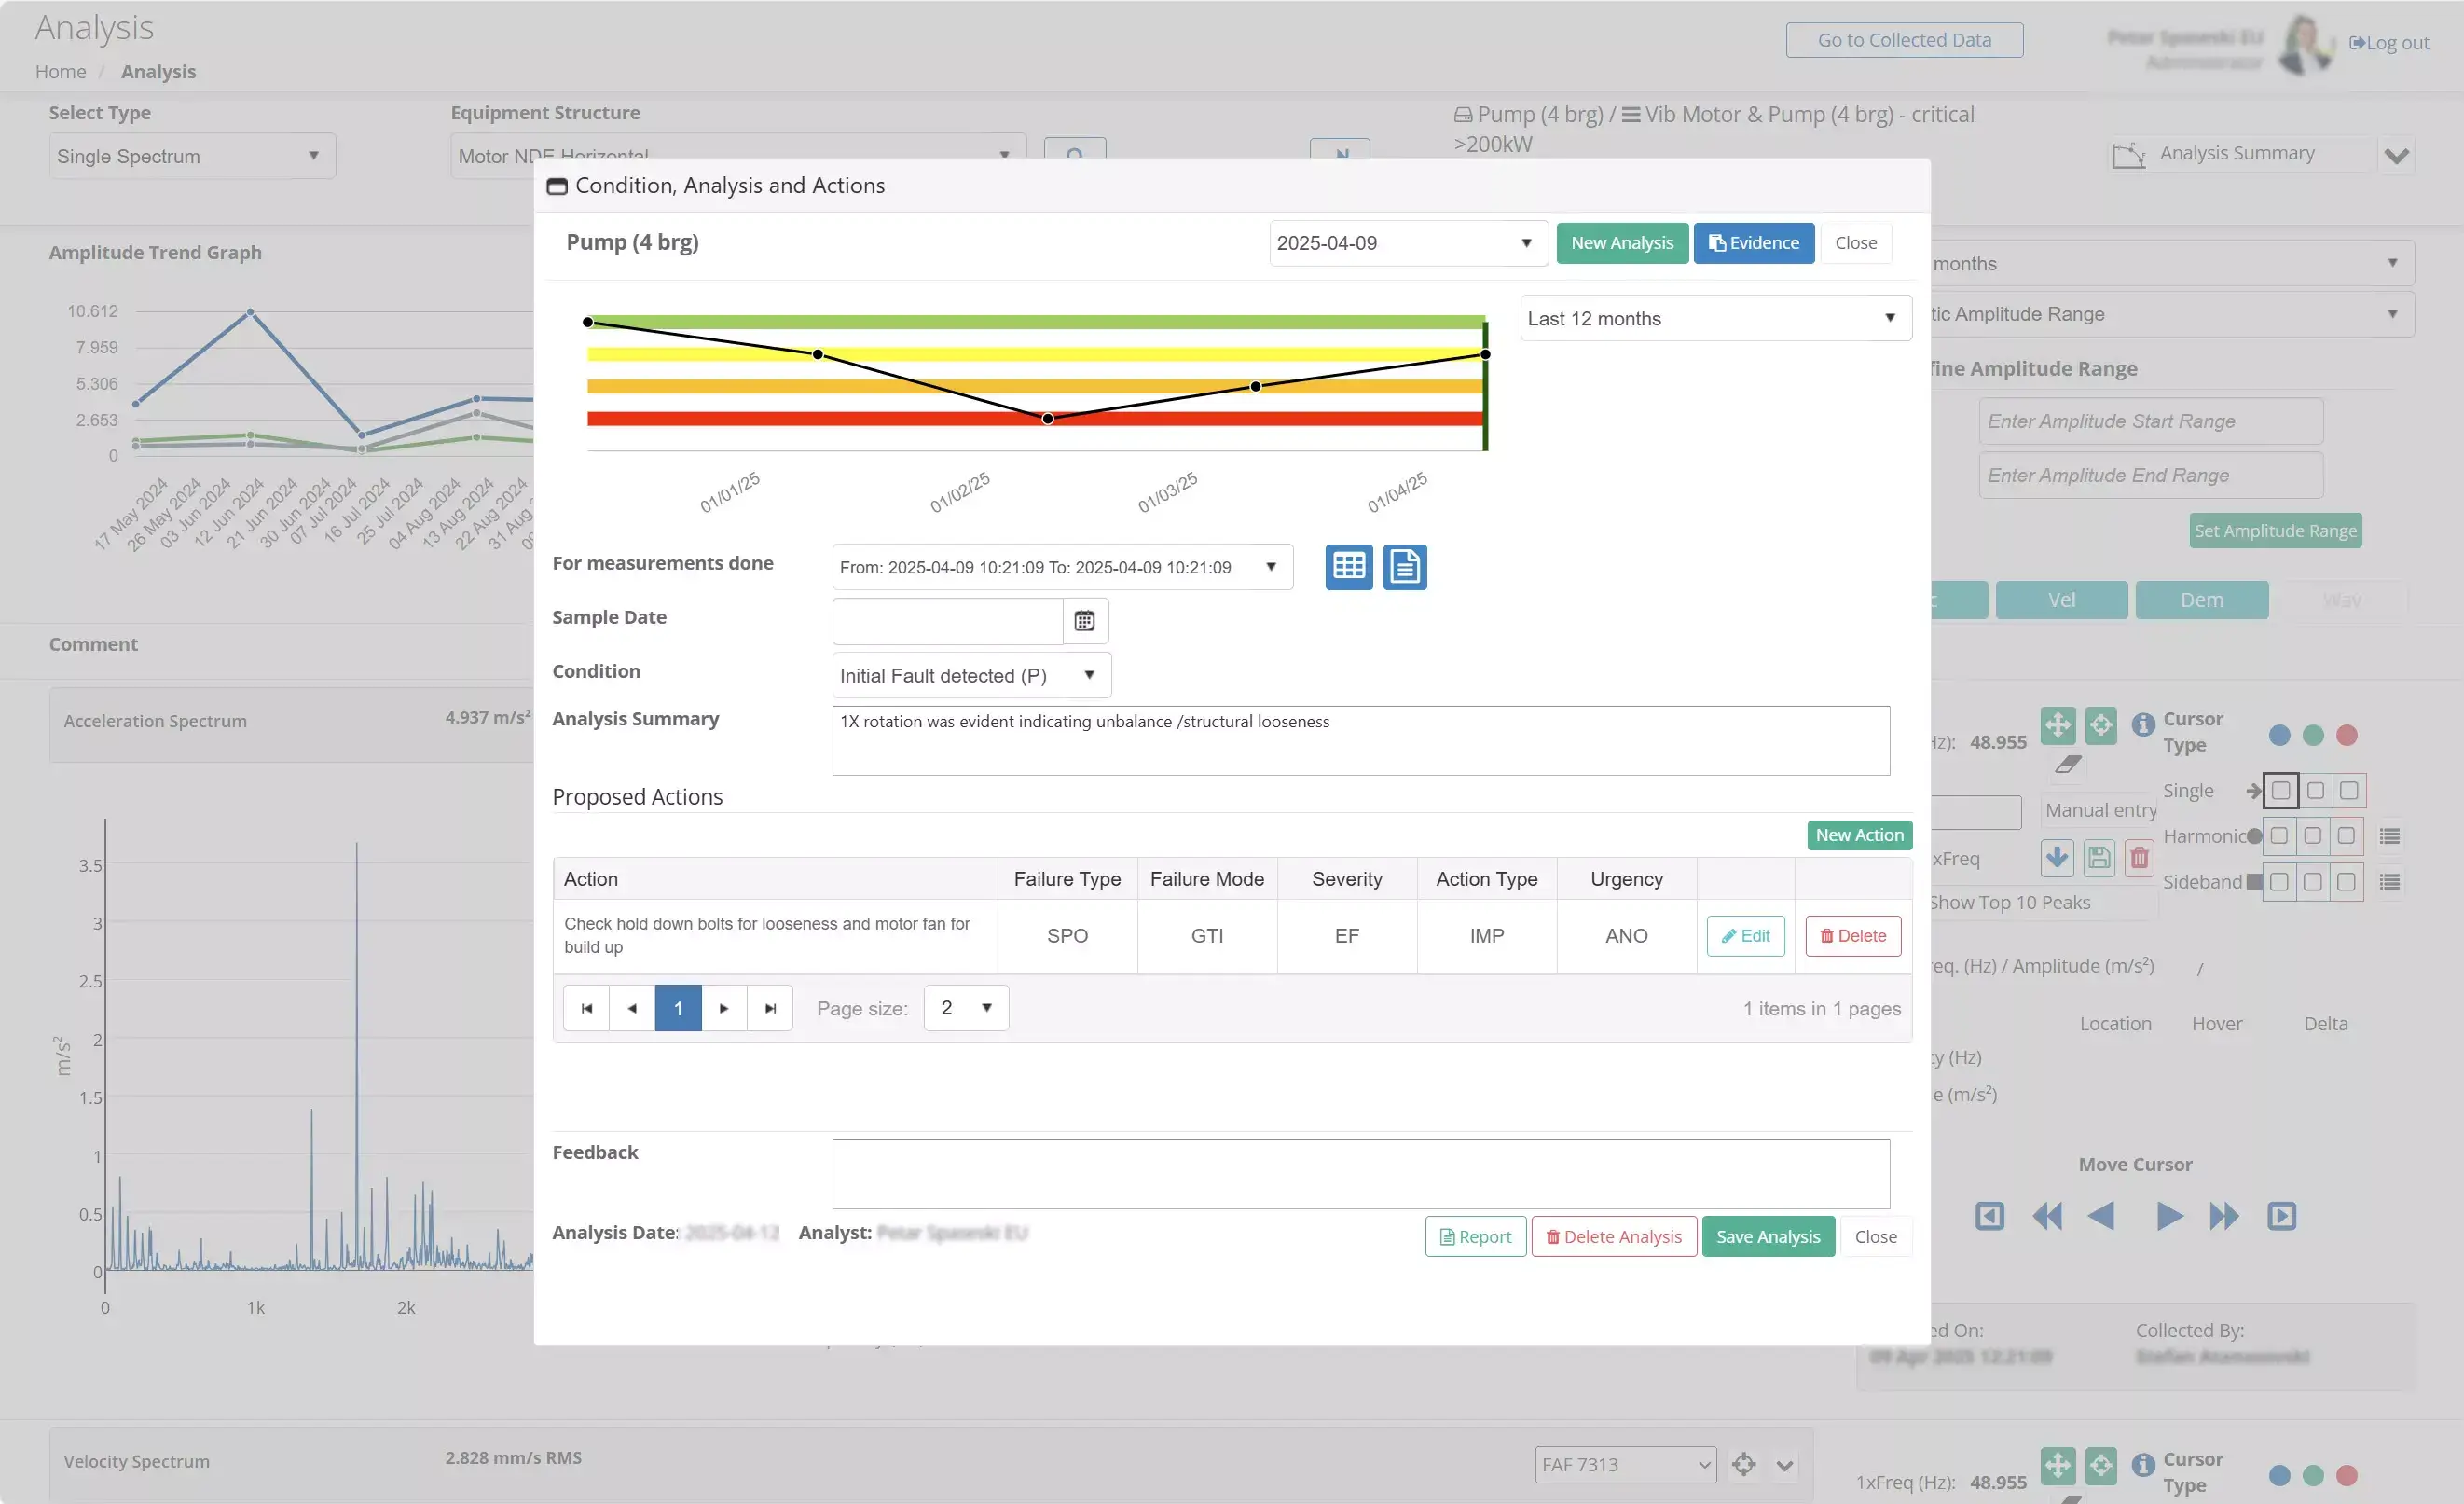Click the Save Analysis button
The height and width of the screenshot is (1504, 2464).
pos(1767,1237)
